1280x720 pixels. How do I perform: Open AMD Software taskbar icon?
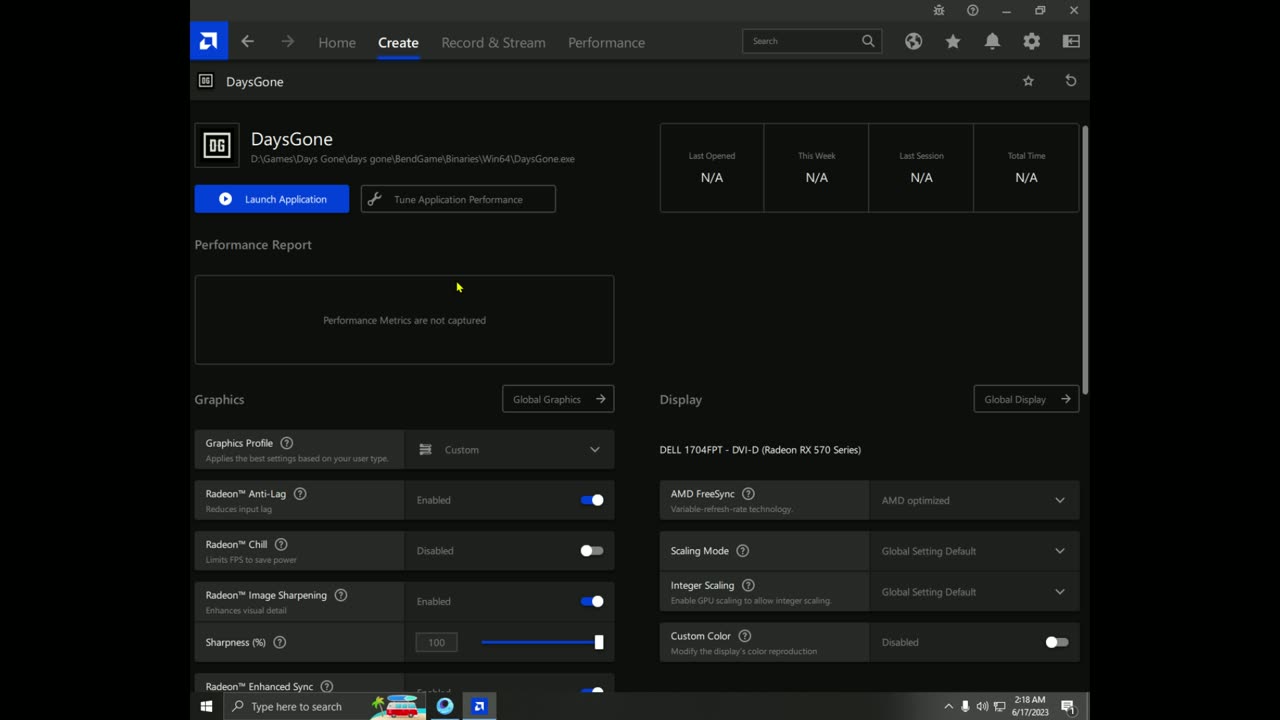[x=479, y=706]
